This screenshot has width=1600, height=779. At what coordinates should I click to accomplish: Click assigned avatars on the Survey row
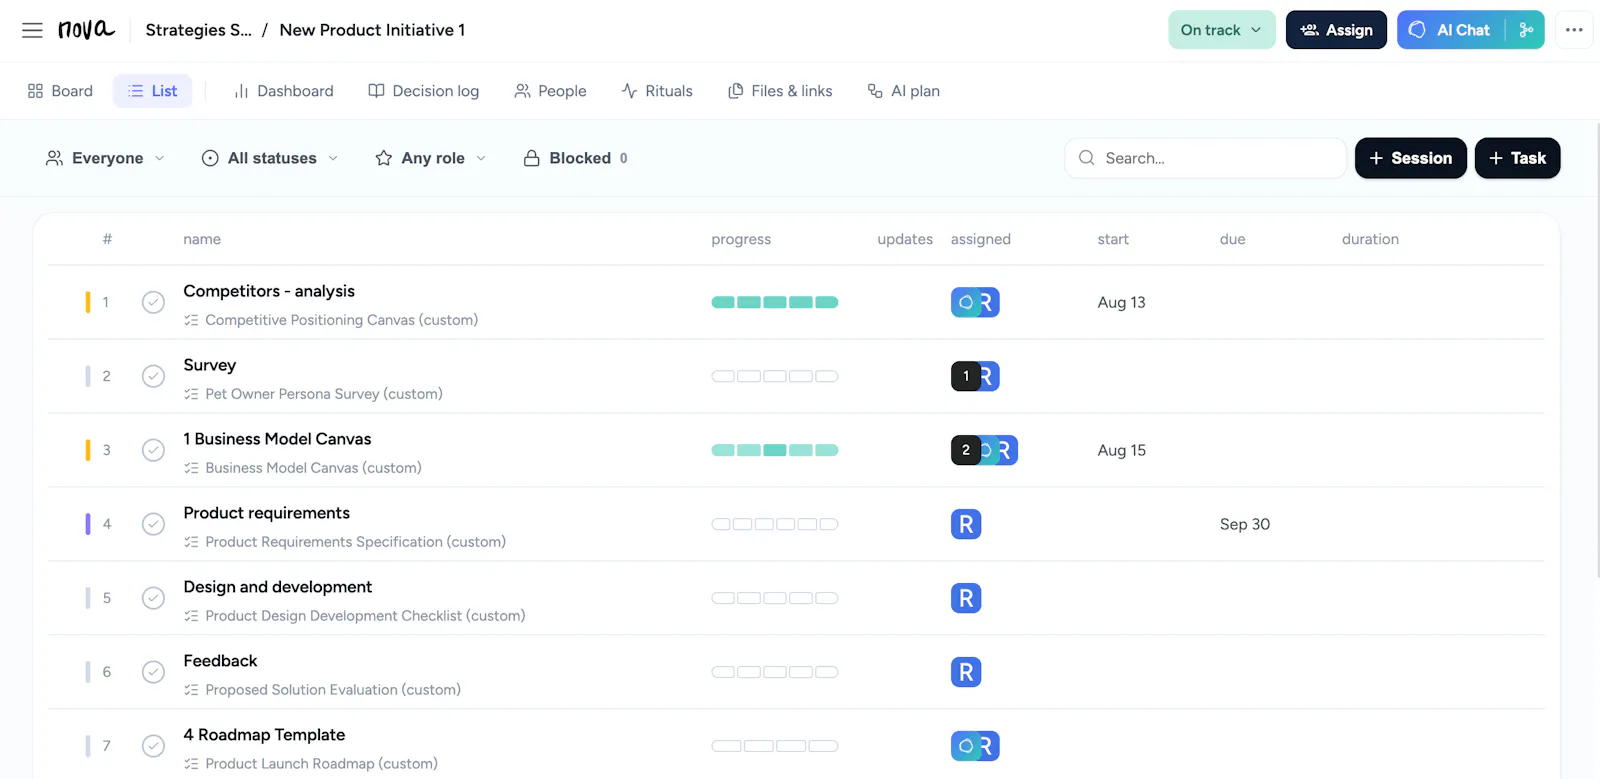tap(975, 376)
